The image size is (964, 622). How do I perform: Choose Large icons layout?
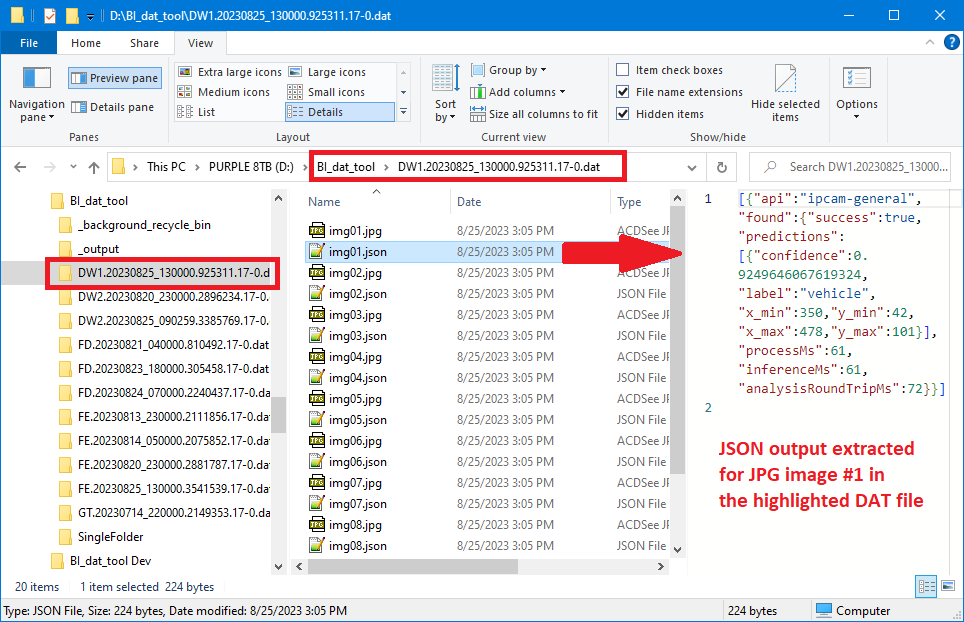(327, 72)
